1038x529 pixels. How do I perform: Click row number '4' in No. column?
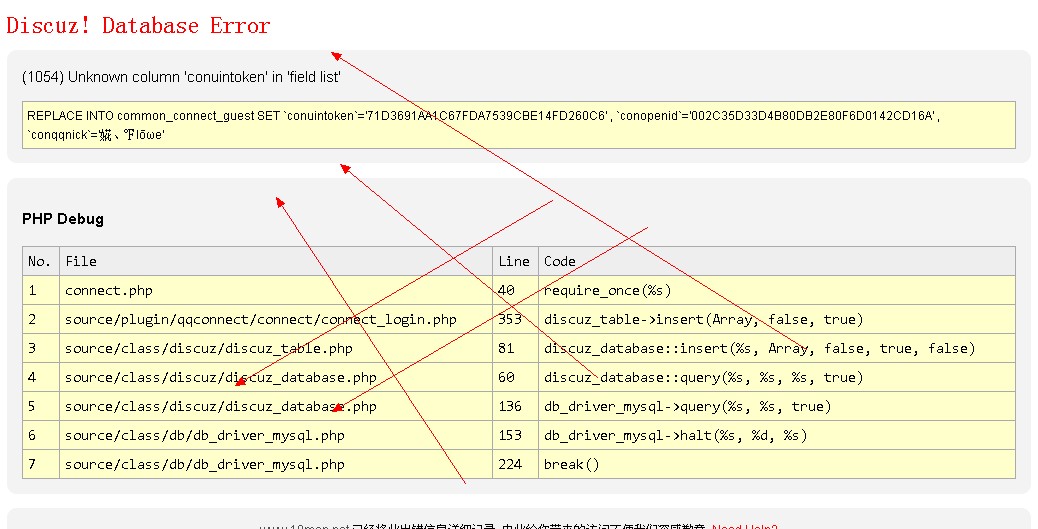pos(41,377)
